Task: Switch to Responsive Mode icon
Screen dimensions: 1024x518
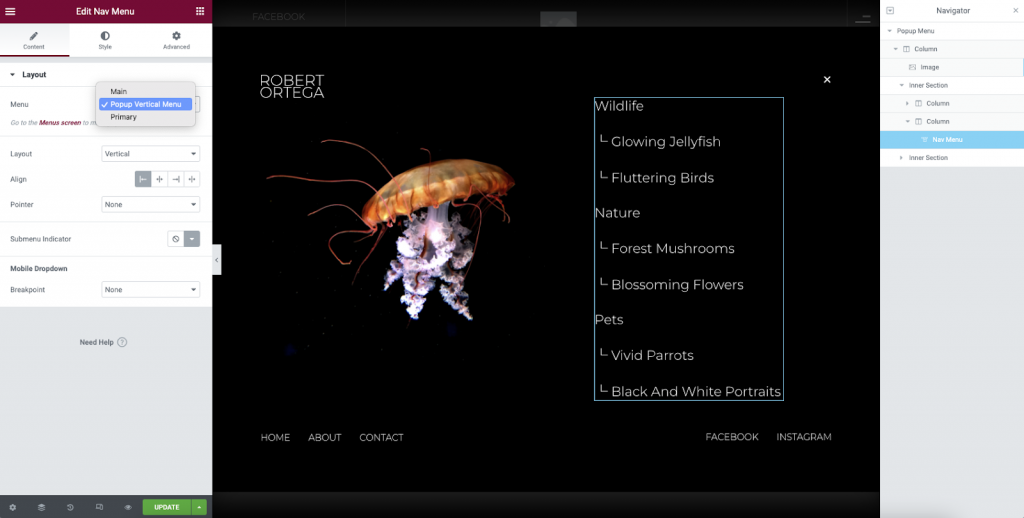Action: pos(99,507)
